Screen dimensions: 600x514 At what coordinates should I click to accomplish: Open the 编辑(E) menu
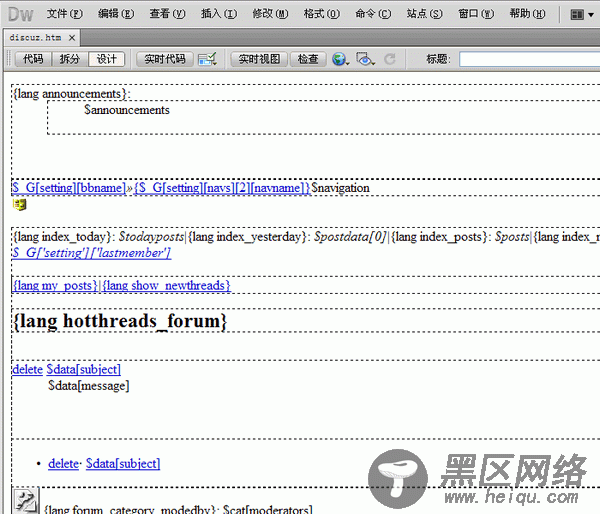pyautogui.click(x=116, y=14)
